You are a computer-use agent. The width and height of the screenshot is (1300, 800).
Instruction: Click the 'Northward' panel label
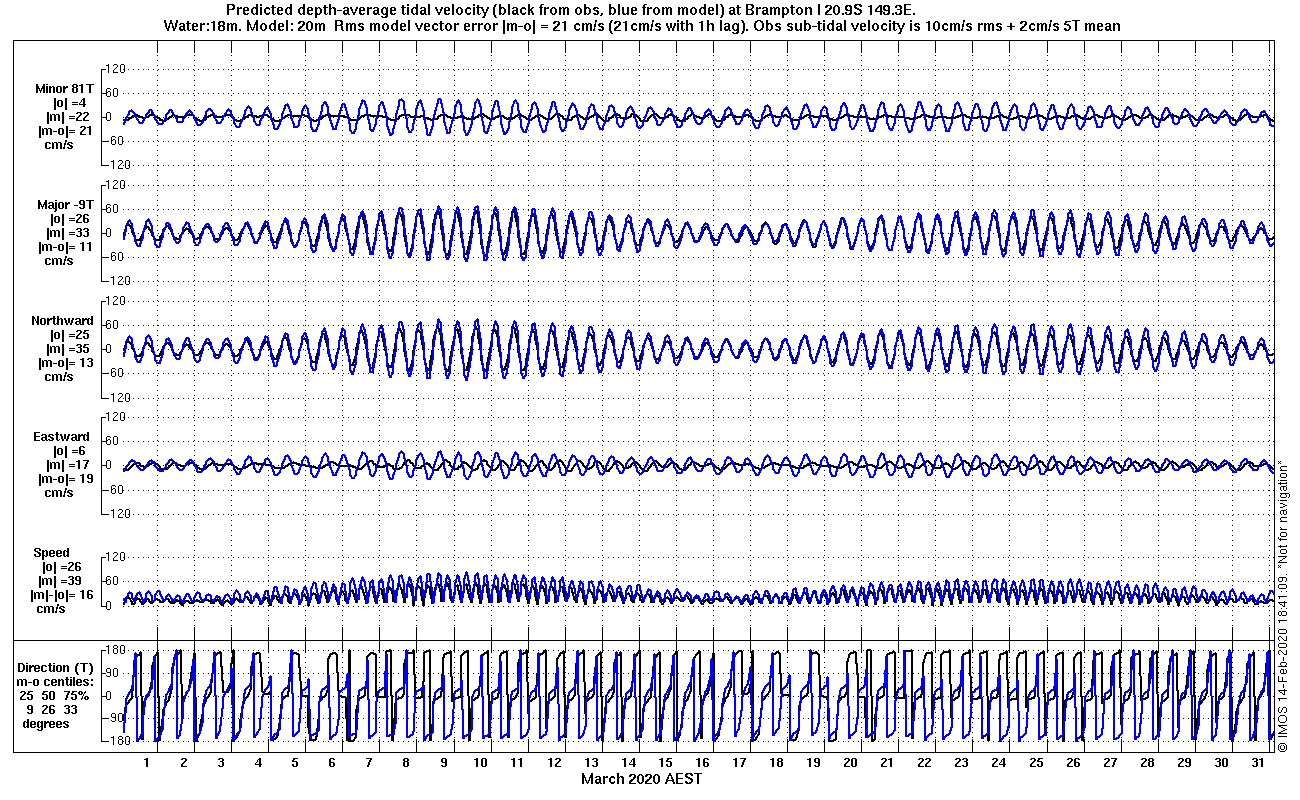(x=62, y=321)
